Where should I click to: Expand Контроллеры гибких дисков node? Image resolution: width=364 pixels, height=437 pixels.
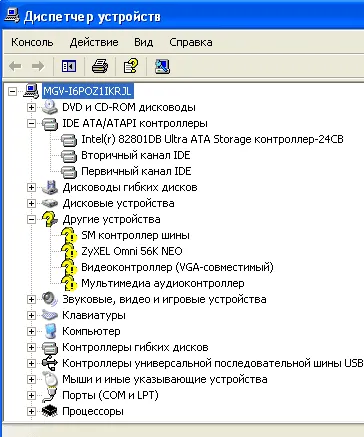tap(31, 347)
